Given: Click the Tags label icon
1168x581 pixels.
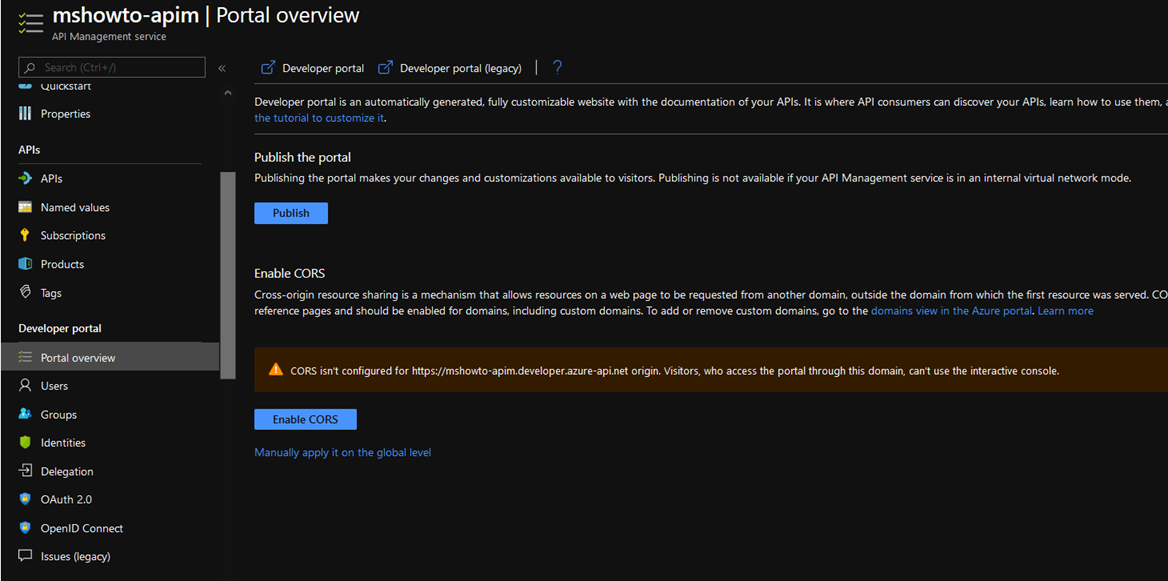Looking at the screenshot, I should click(x=25, y=293).
